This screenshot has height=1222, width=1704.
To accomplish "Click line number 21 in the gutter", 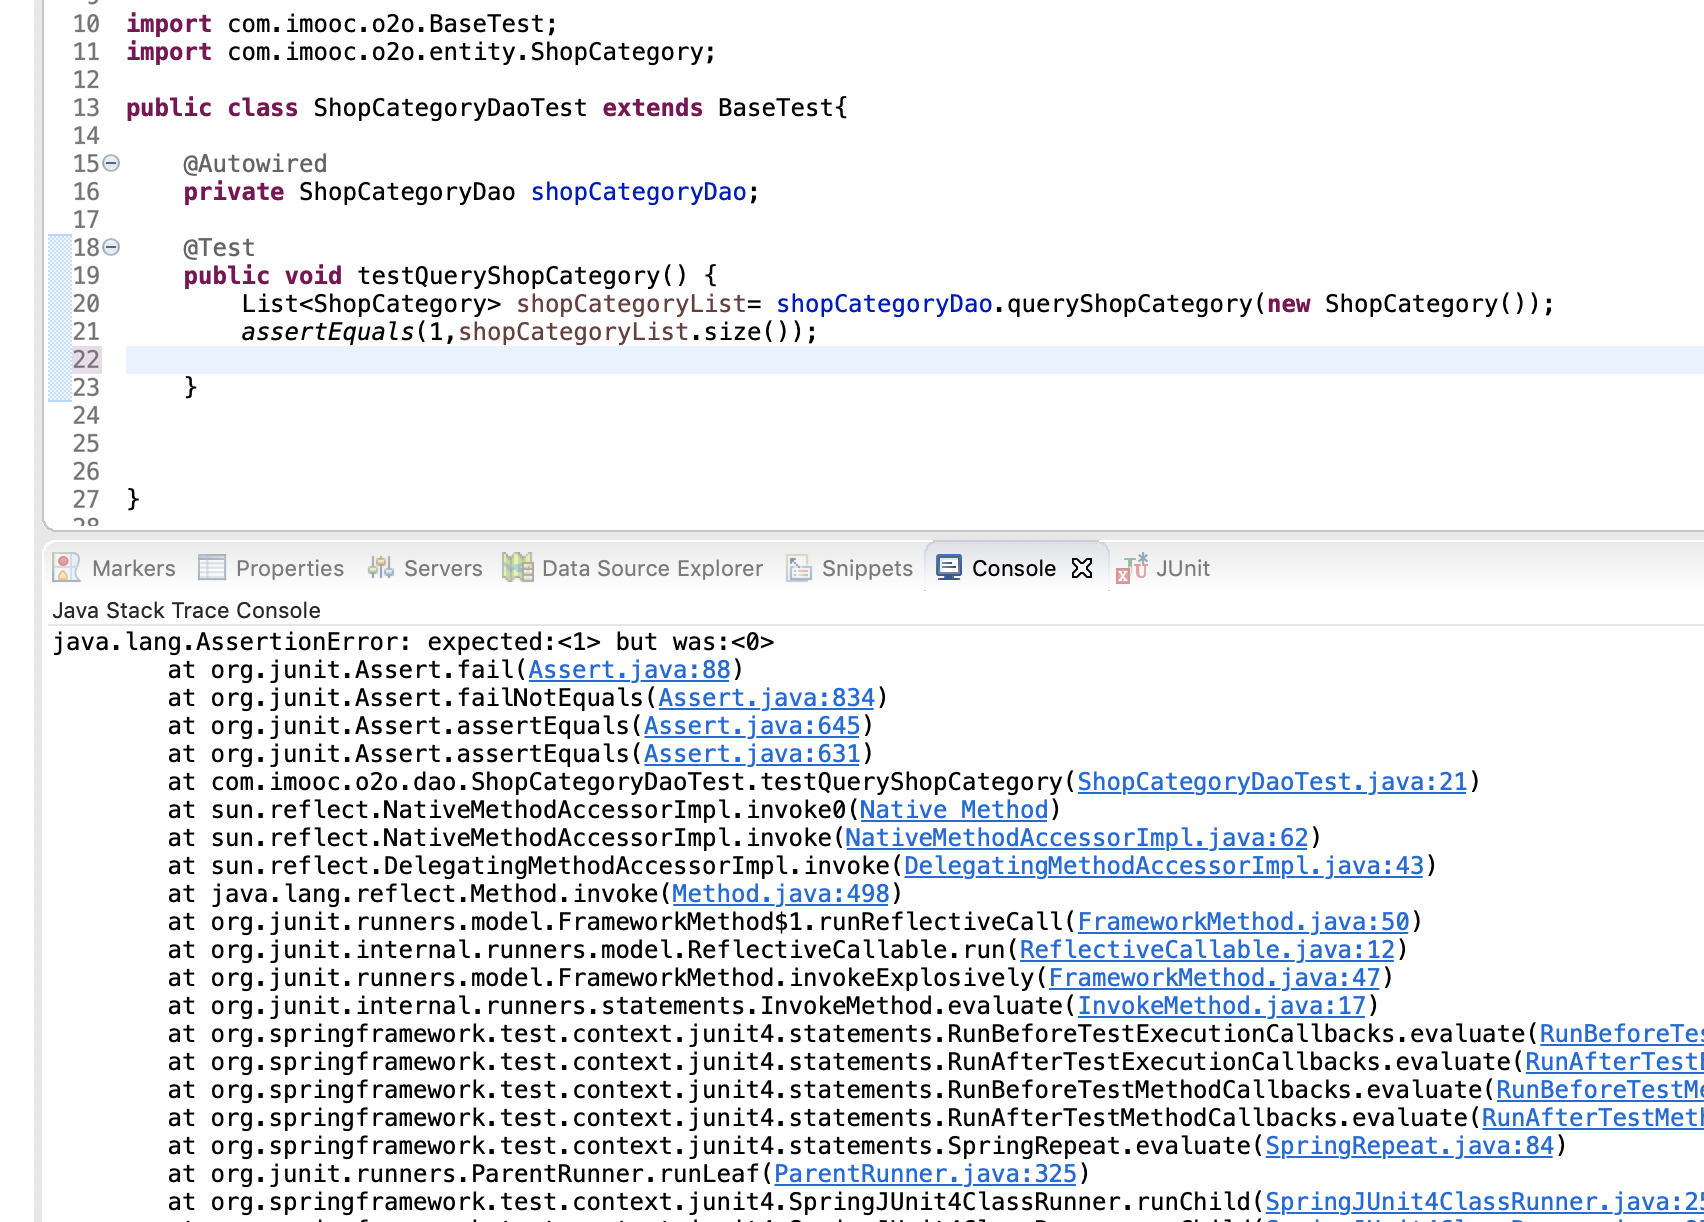I will [86, 332].
